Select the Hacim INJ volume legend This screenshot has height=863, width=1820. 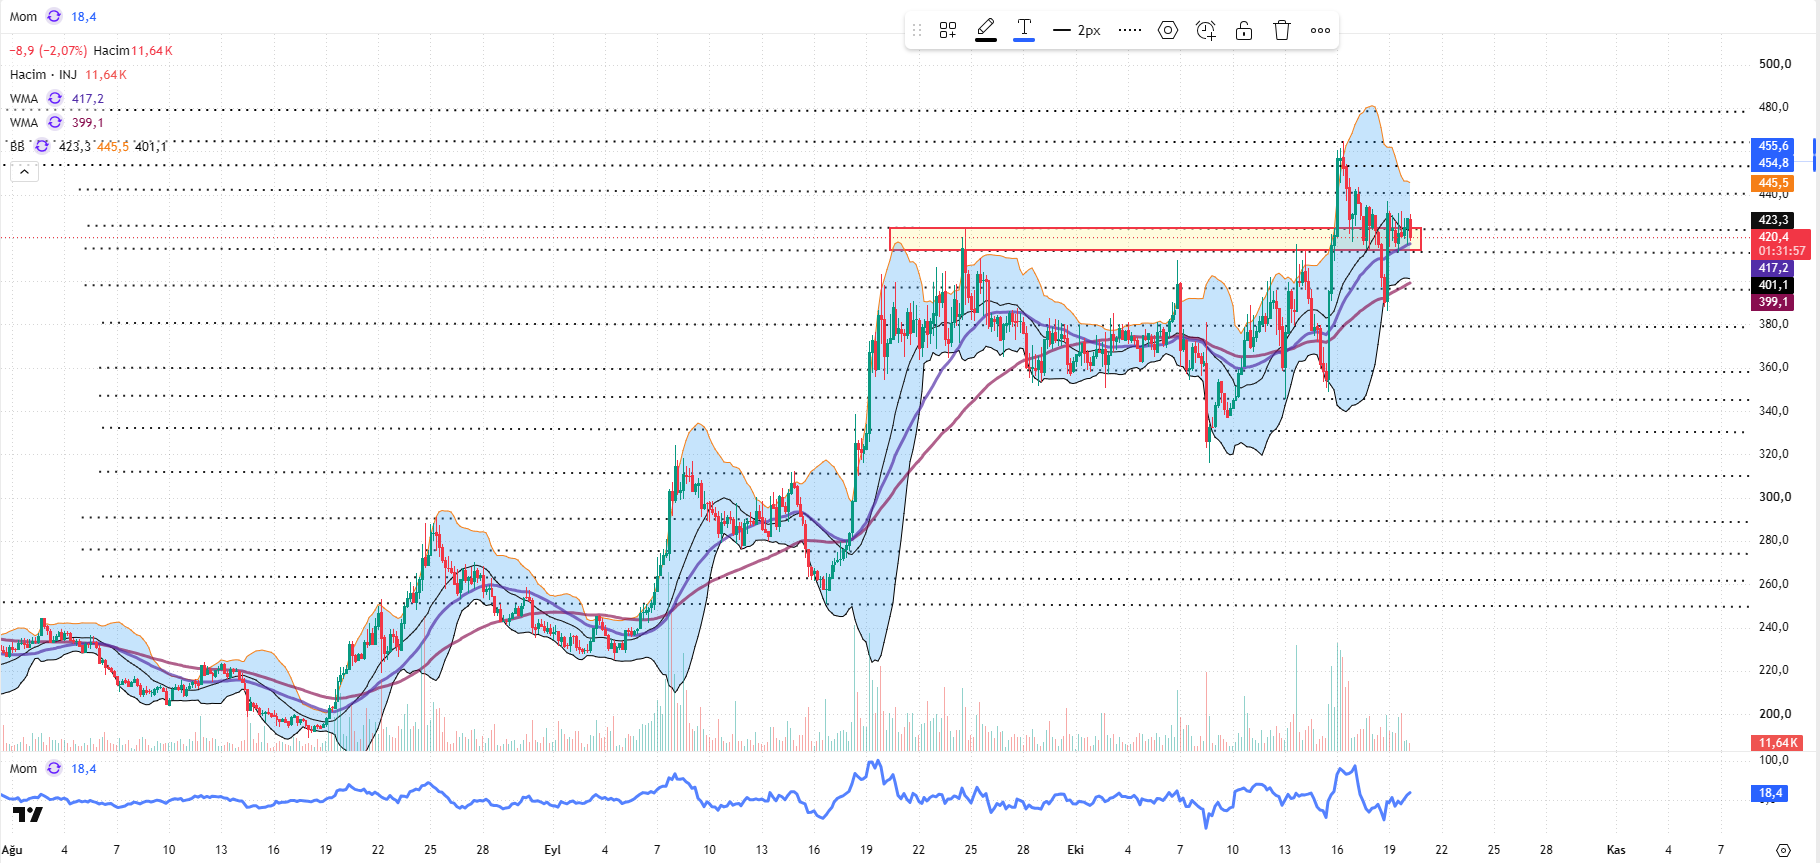tap(43, 74)
